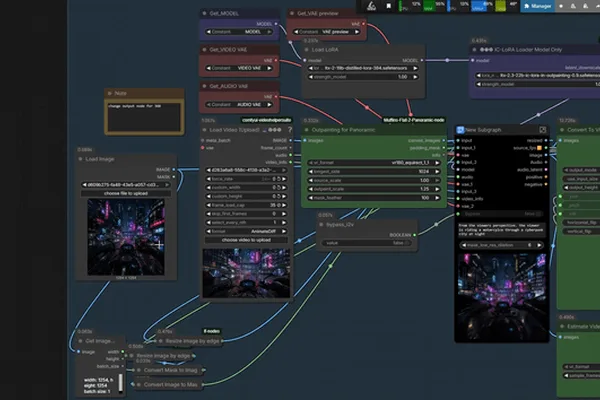Click the round dot icon right of Manager
The height and width of the screenshot is (400, 600).
561,6
